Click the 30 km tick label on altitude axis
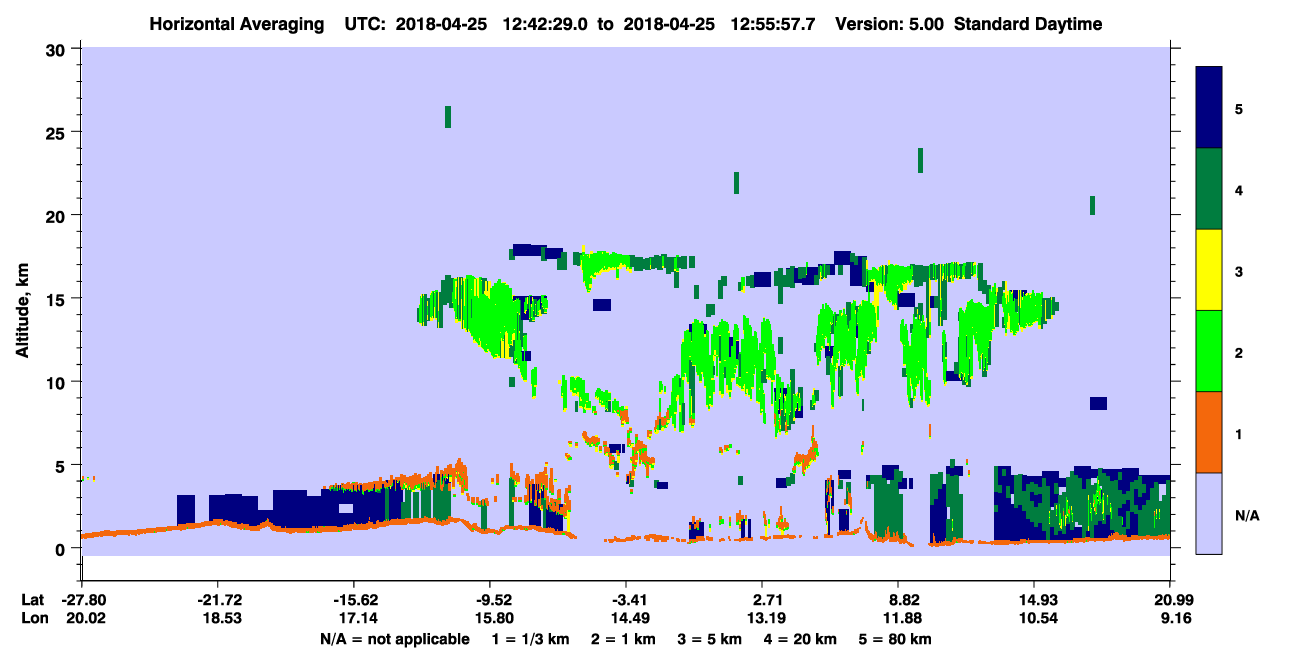This screenshot has width=1300, height=667. [60, 49]
